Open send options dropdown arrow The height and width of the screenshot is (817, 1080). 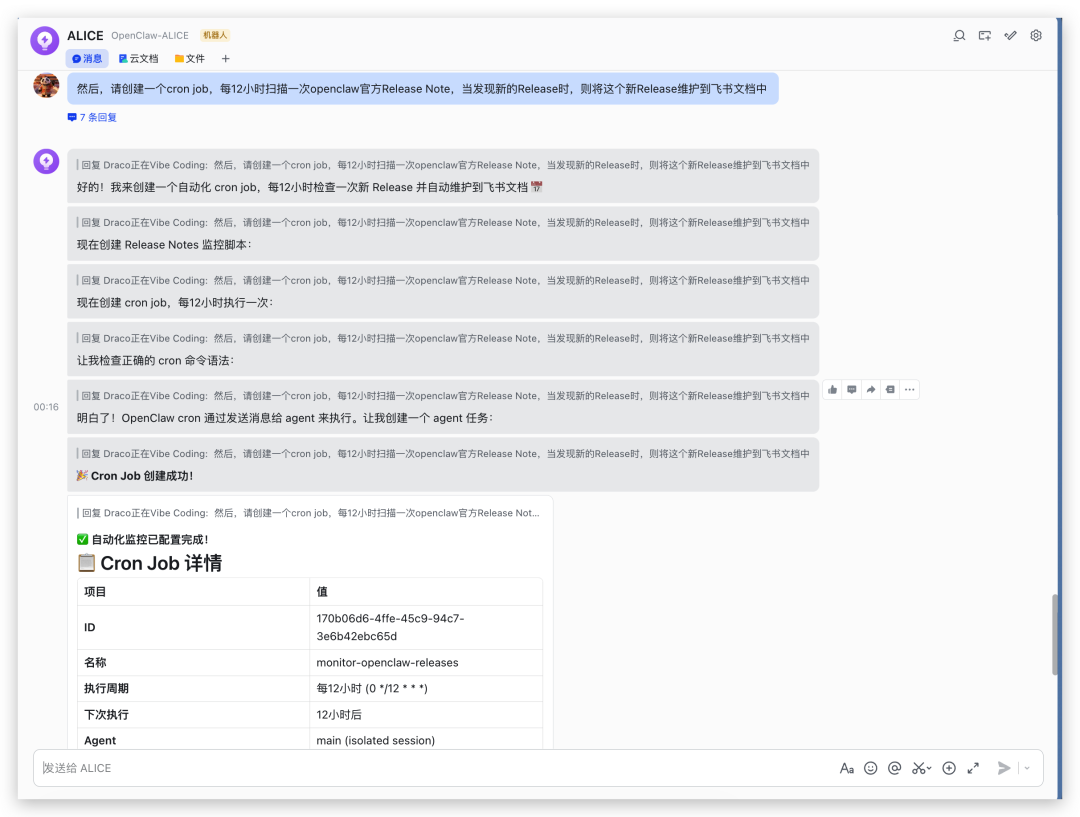point(1026,768)
